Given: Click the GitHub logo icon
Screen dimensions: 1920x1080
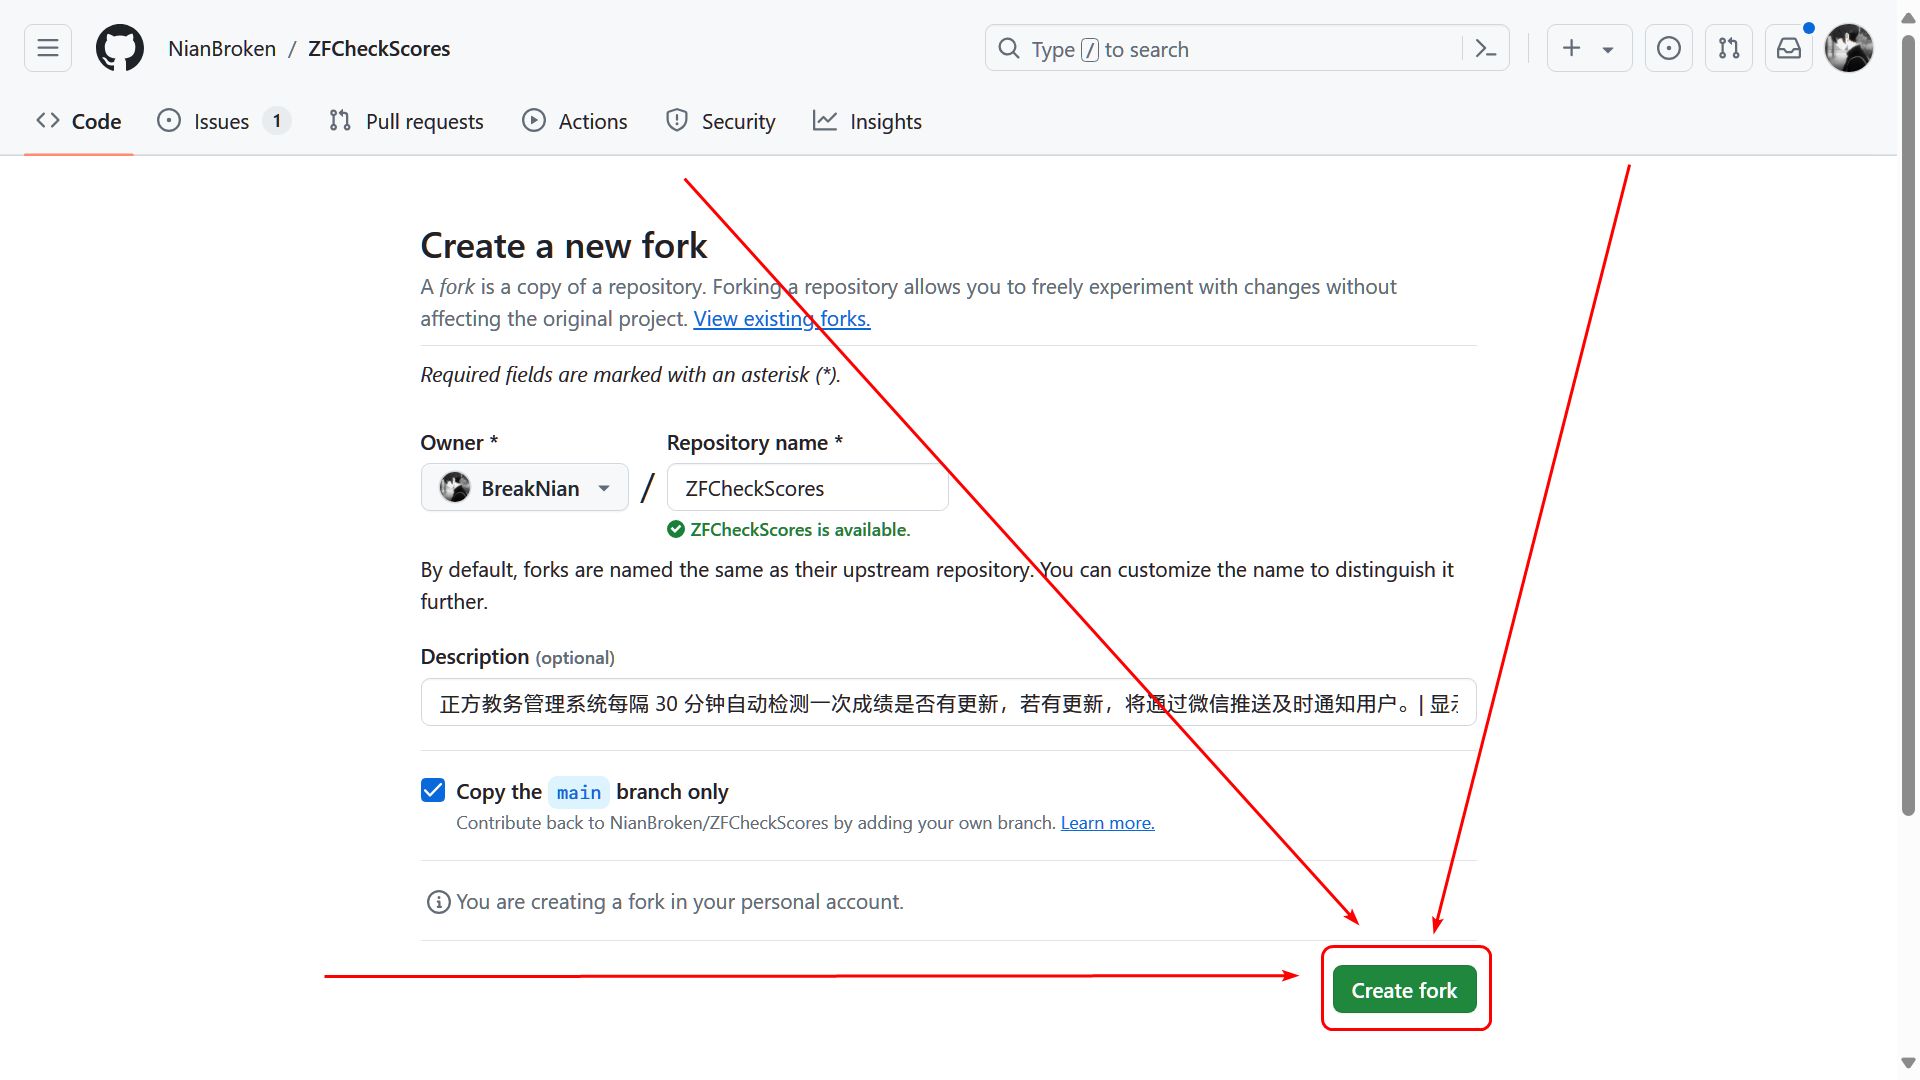Looking at the screenshot, I should point(119,48).
